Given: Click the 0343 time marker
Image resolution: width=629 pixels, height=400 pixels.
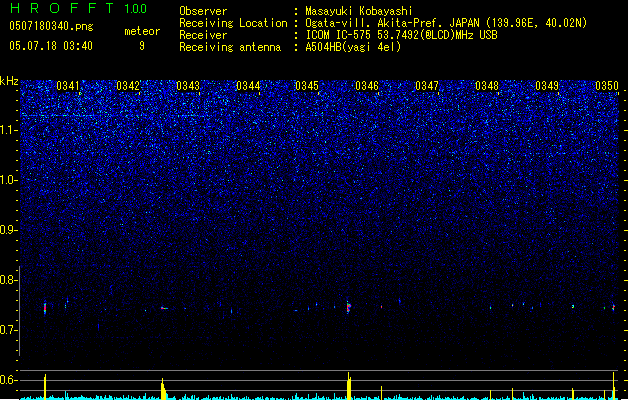Looking at the screenshot, I should (x=188, y=86).
